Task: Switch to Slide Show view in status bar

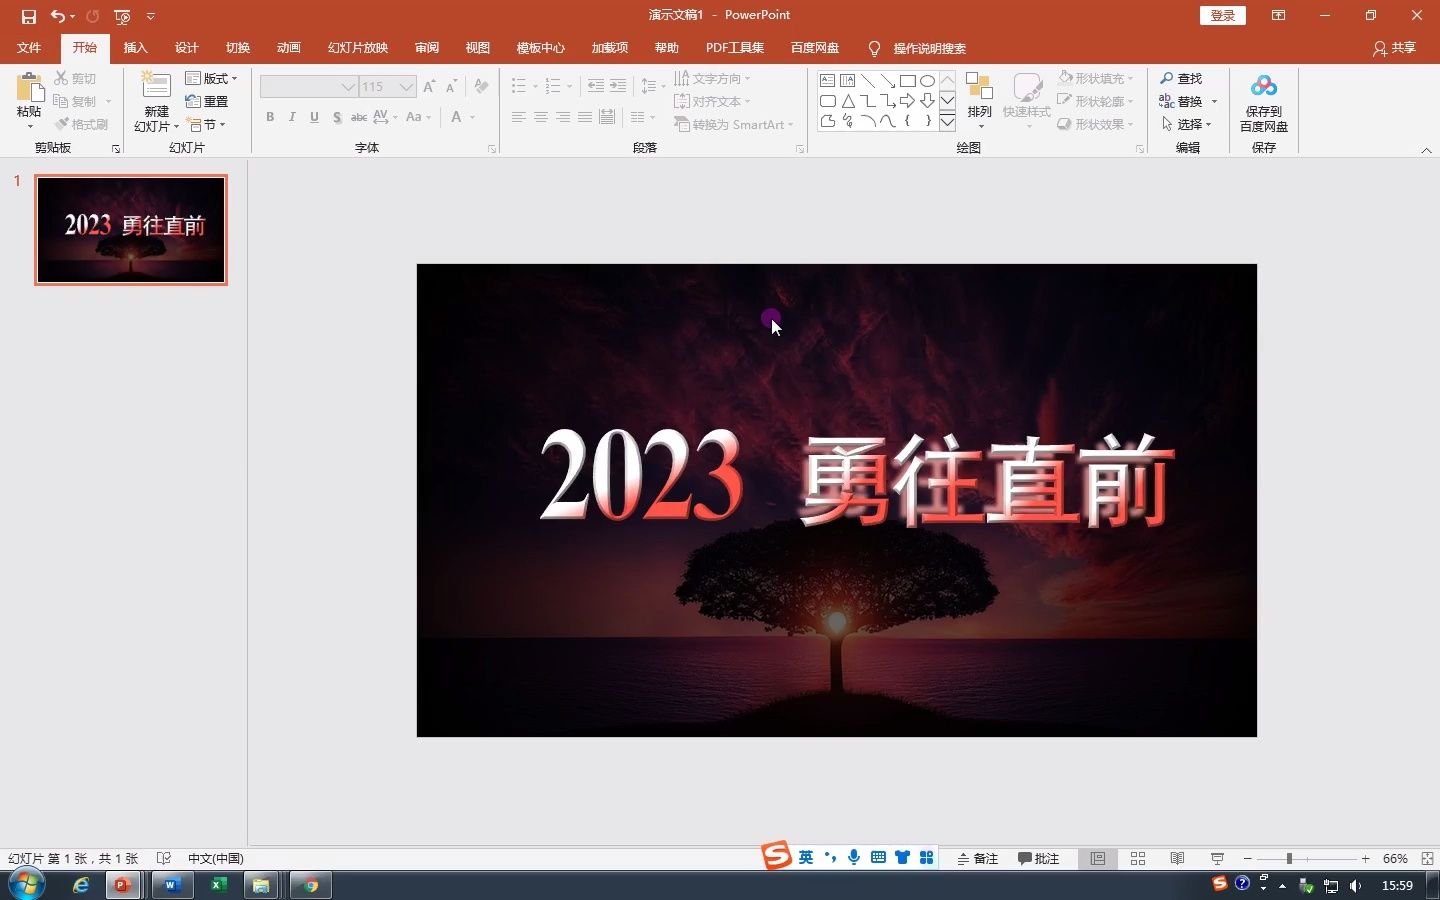Action: click(x=1216, y=859)
